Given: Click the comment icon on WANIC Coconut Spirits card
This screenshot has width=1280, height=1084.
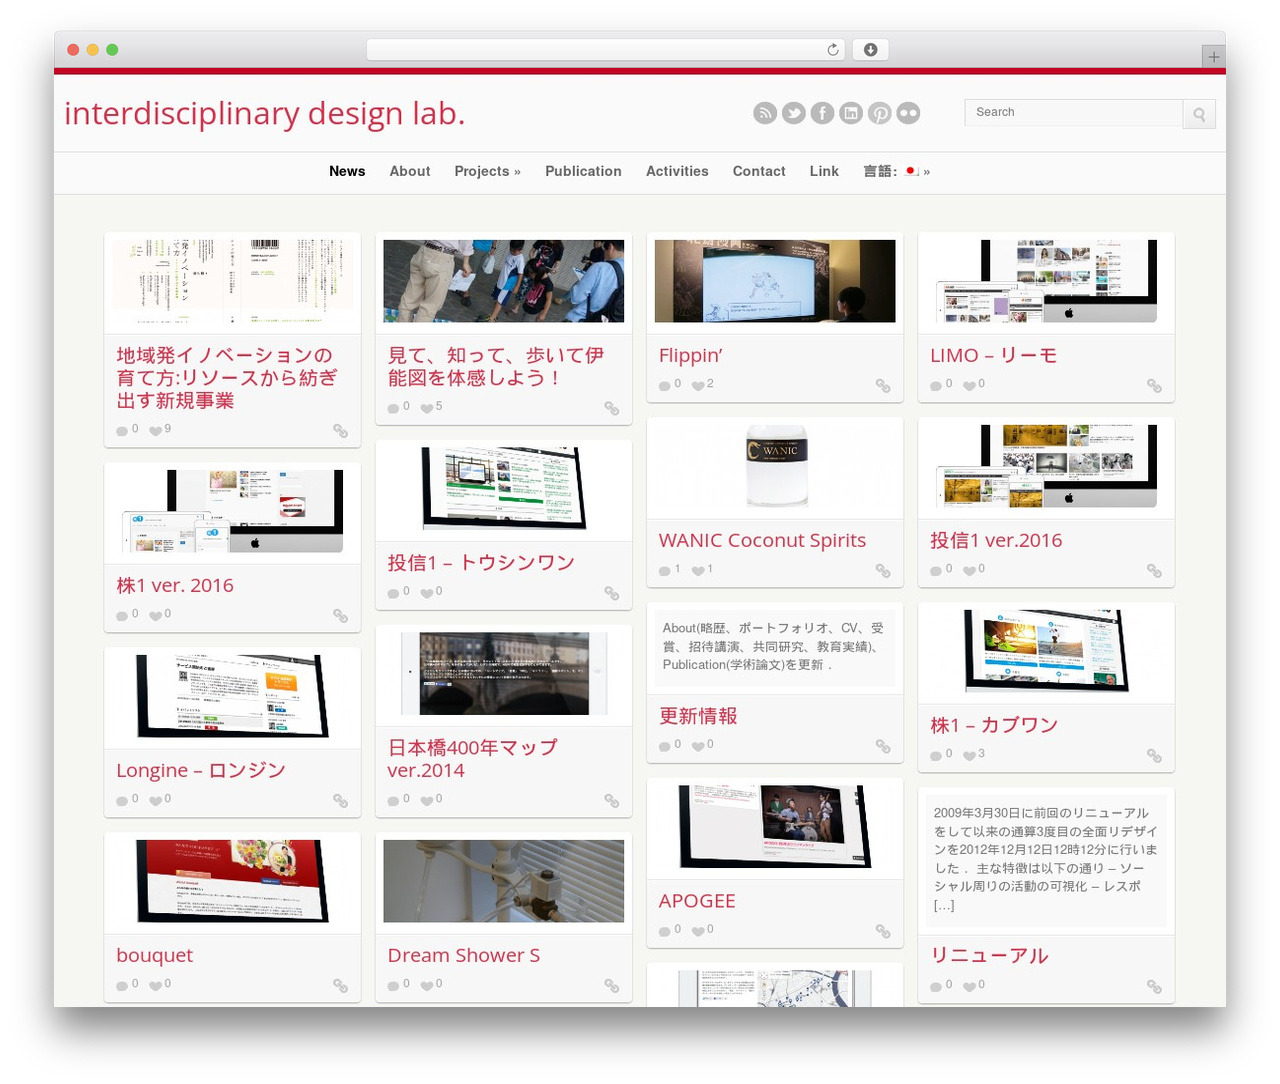Looking at the screenshot, I should coord(665,570).
